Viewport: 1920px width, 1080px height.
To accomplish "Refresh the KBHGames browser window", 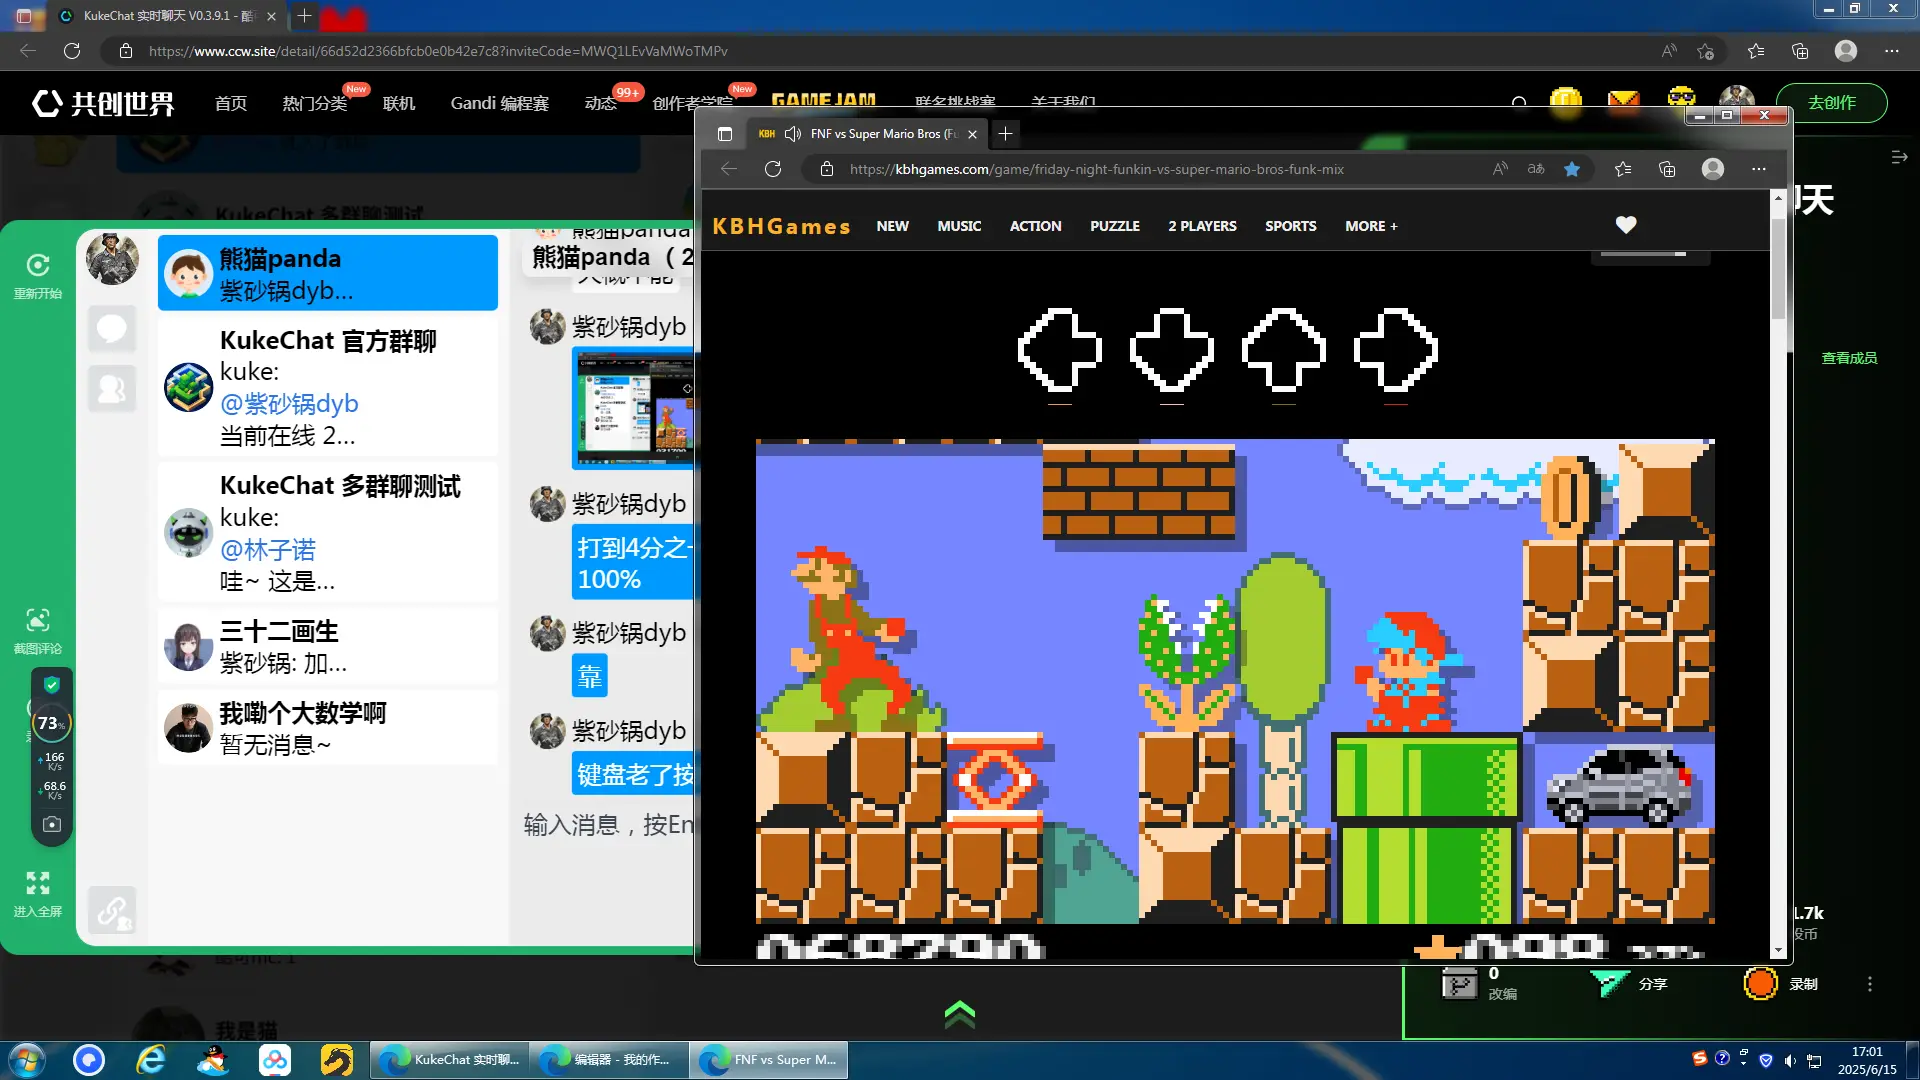I will (x=773, y=169).
